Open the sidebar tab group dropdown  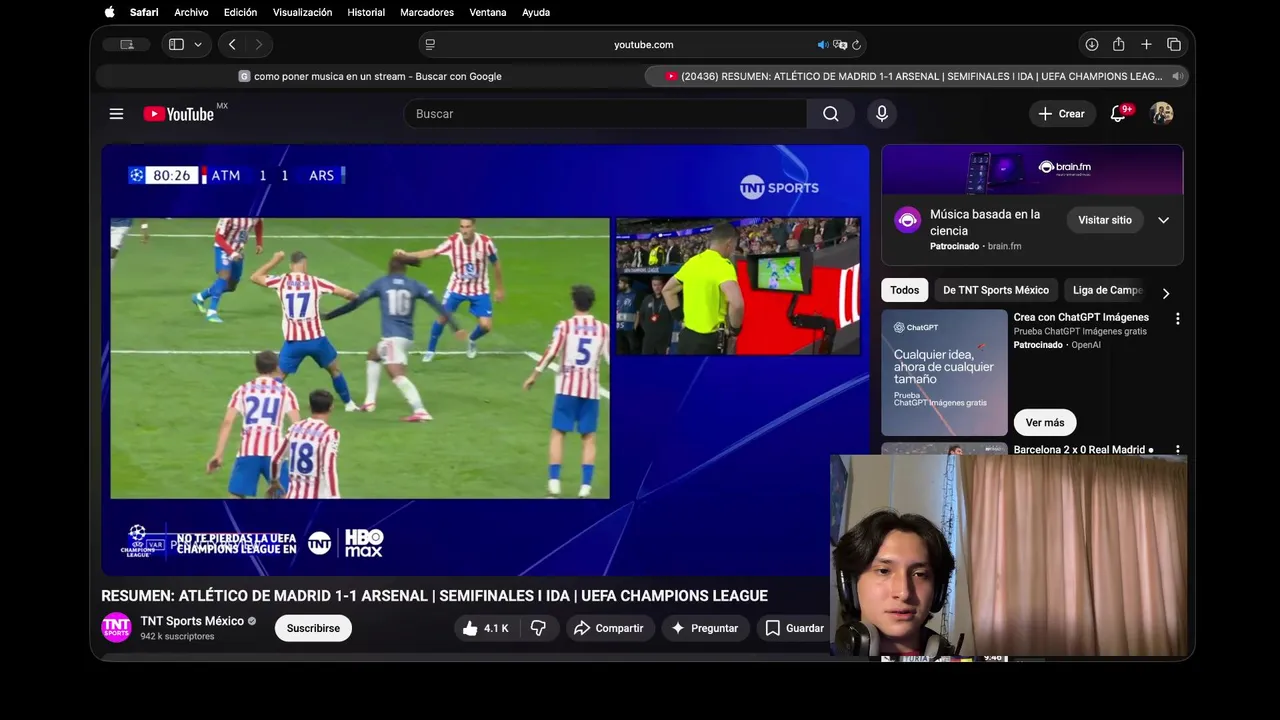tap(198, 44)
